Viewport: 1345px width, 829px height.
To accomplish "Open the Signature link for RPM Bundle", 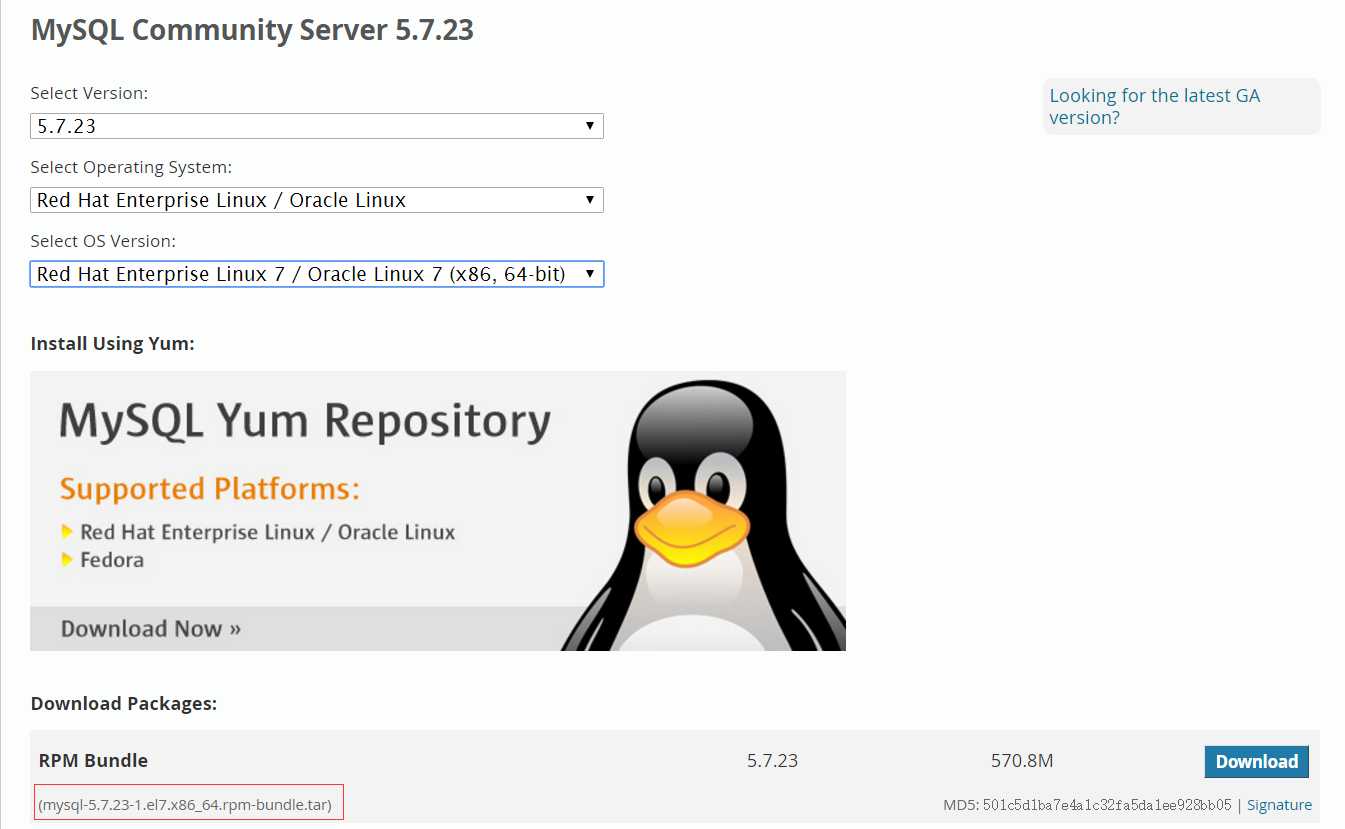I will click(1279, 805).
